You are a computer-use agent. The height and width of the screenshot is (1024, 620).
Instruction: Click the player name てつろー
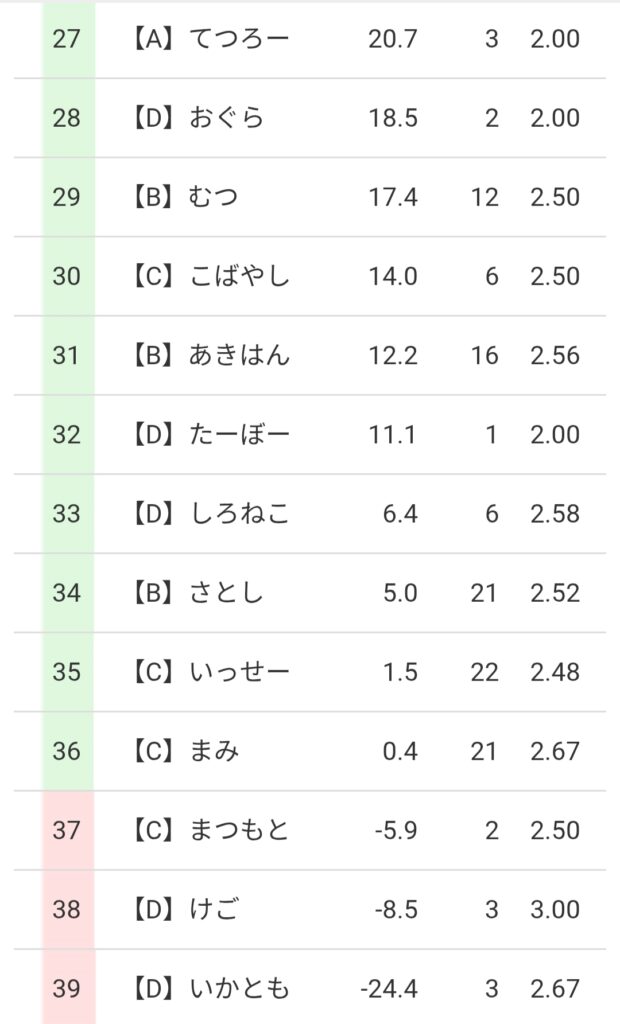pos(239,40)
